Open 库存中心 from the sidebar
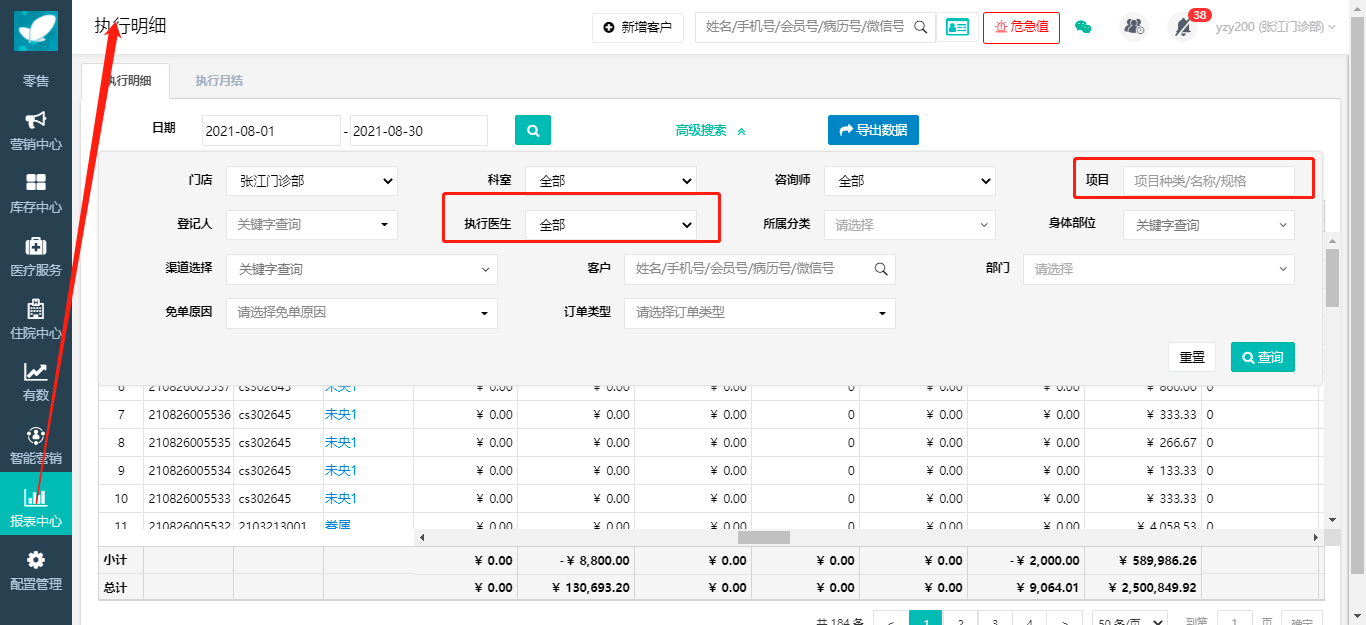 pyautogui.click(x=36, y=194)
